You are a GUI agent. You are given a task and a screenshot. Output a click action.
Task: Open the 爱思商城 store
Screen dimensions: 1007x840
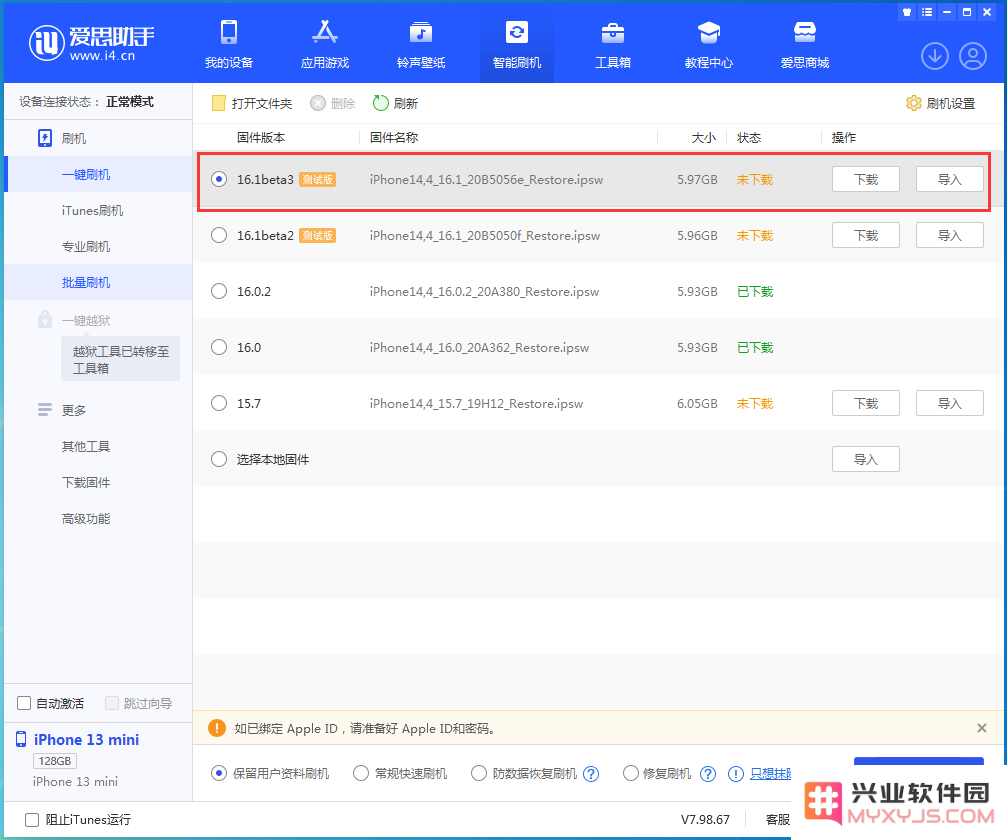[x=805, y=44]
